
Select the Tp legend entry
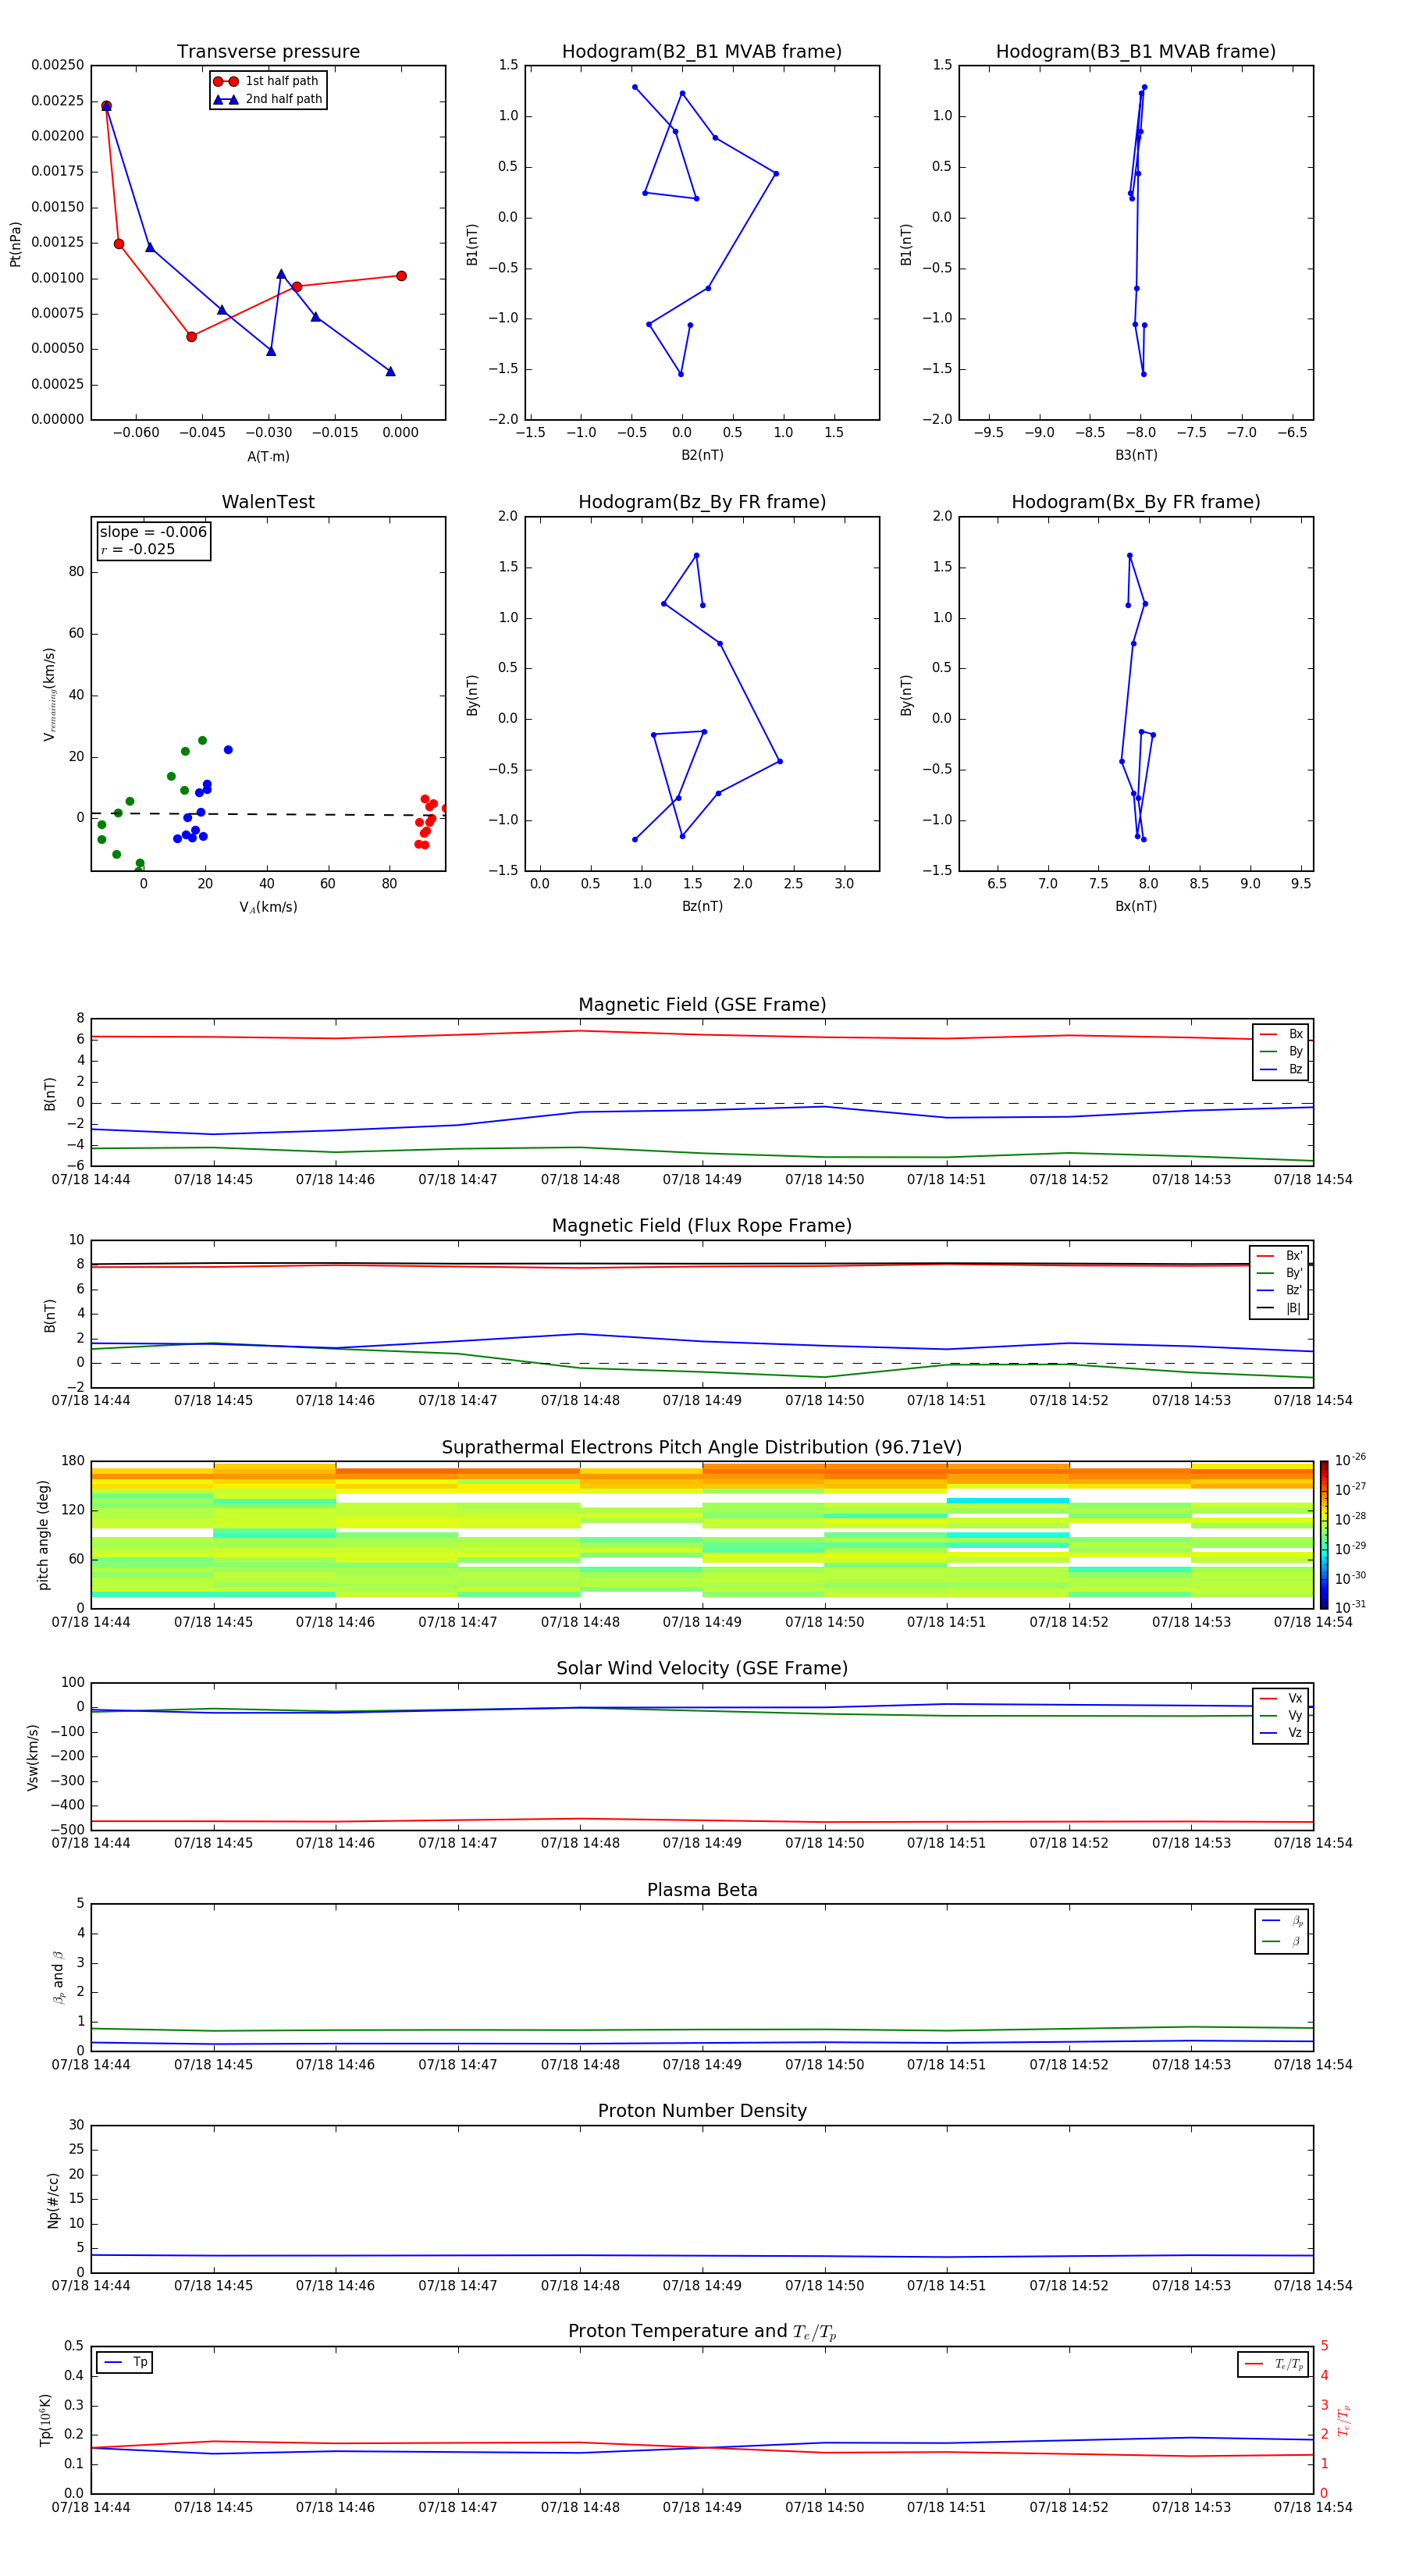[x=125, y=2362]
